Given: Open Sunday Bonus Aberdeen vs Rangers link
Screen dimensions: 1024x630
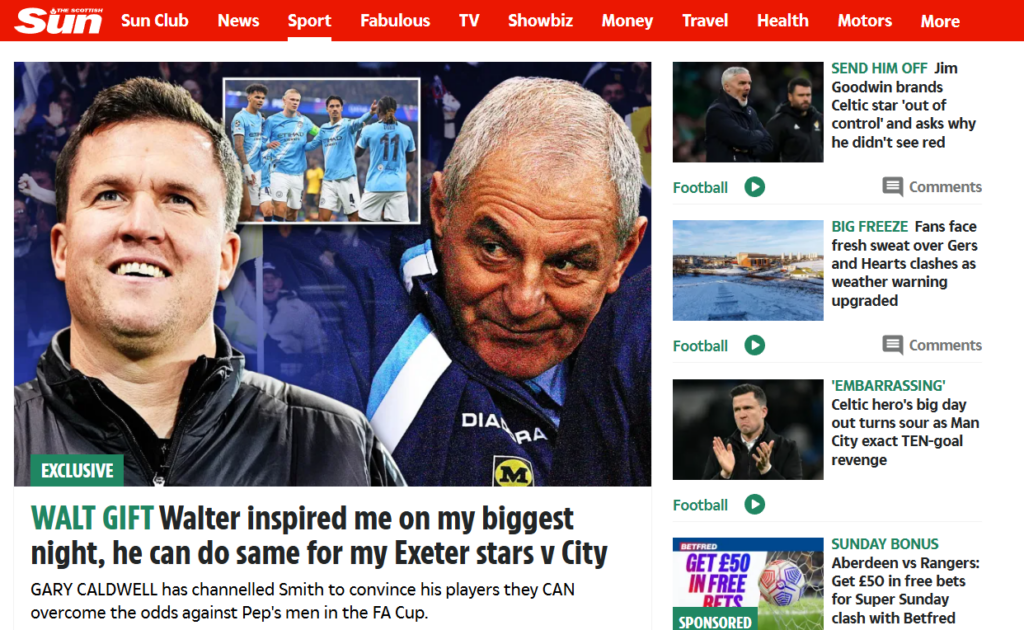Looking at the screenshot, I should tap(905, 581).
